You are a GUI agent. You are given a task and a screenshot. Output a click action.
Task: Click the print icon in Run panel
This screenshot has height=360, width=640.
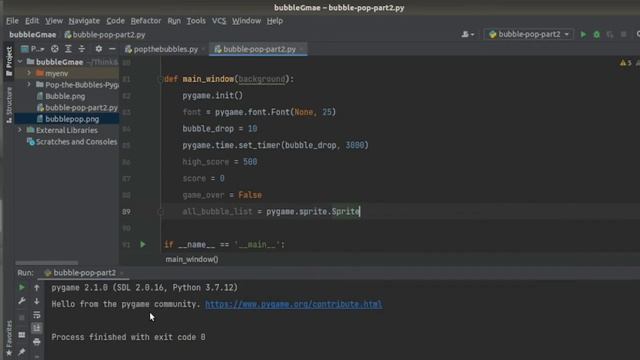(37, 342)
